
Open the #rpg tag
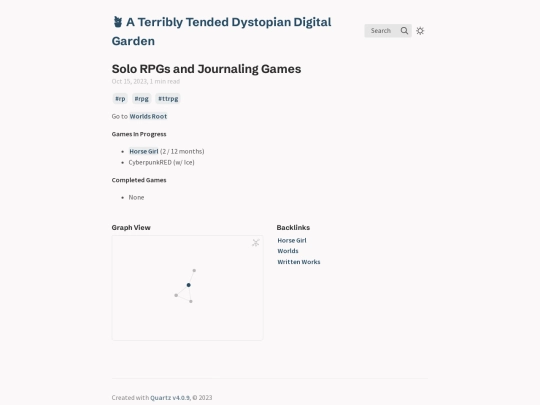(142, 99)
